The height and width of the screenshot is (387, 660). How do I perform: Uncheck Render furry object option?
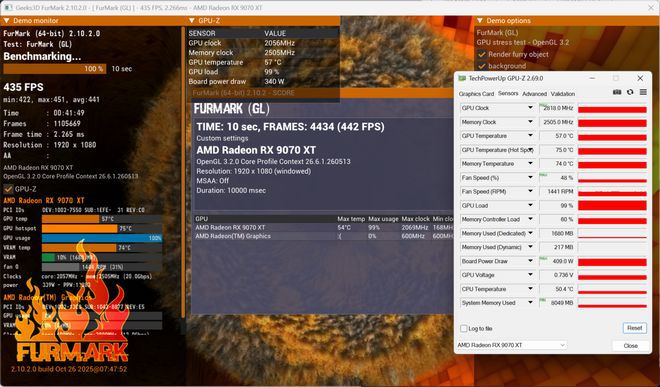482,54
